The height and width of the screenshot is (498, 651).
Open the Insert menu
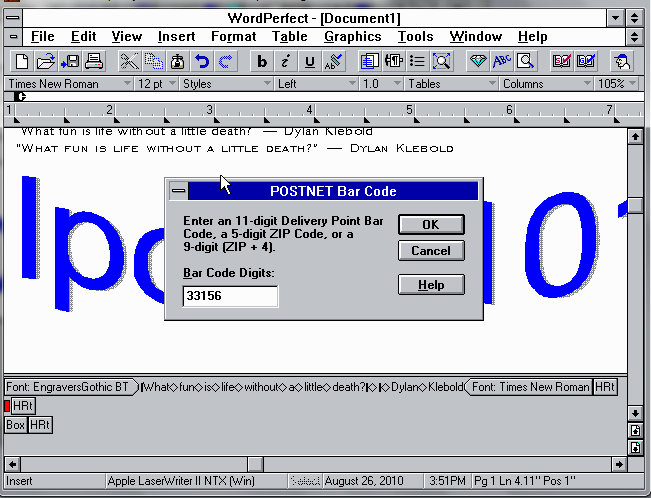[x=176, y=37]
